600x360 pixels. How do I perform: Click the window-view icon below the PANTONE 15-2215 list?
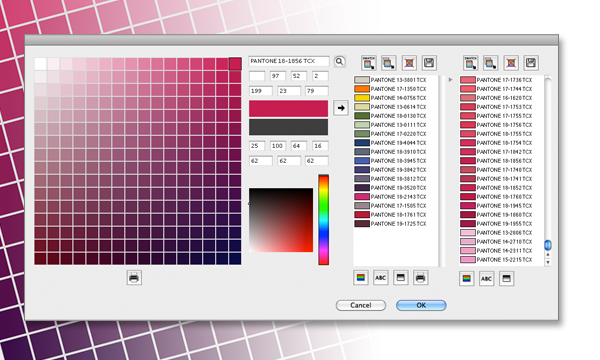click(506, 279)
